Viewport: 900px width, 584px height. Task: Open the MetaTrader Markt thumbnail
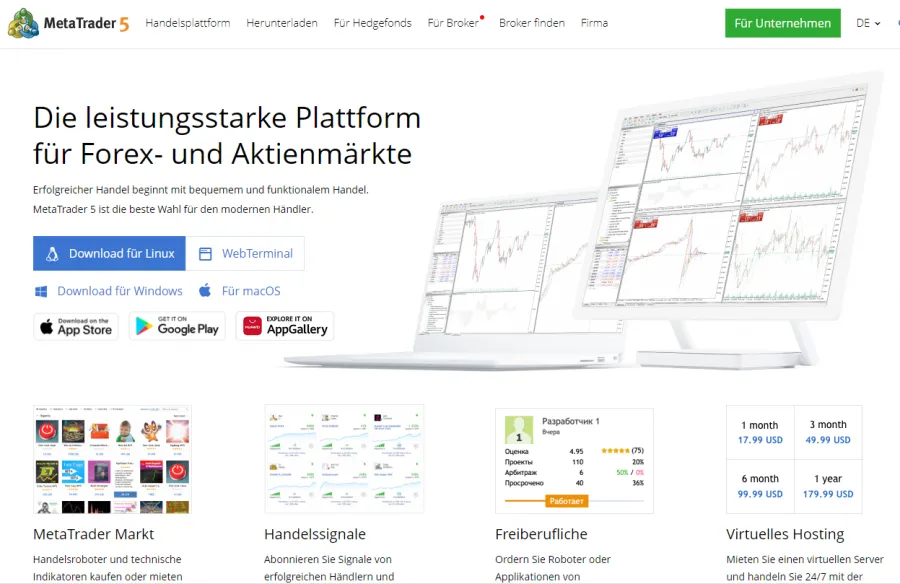[x=112, y=459]
